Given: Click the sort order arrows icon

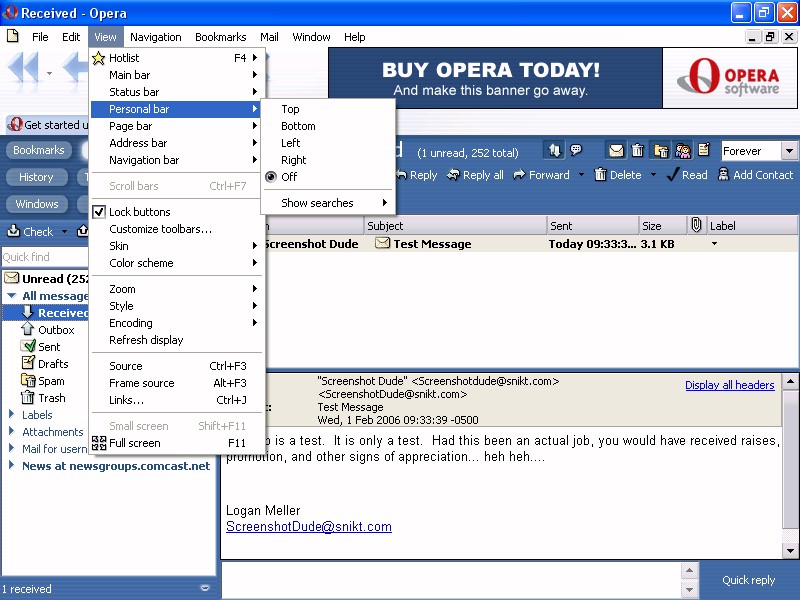Looking at the screenshot, I should [x=555, y=151].
